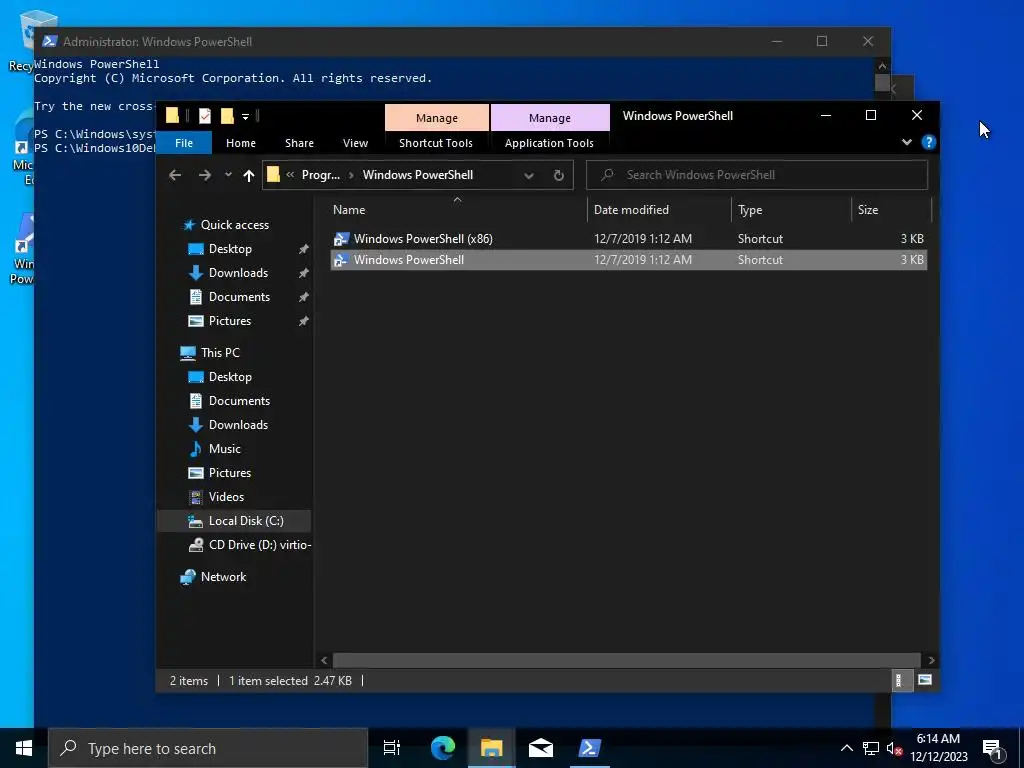
Task: Open address bar previous locations dropdown
Action: pyautogui.click(x=529, y=176)
